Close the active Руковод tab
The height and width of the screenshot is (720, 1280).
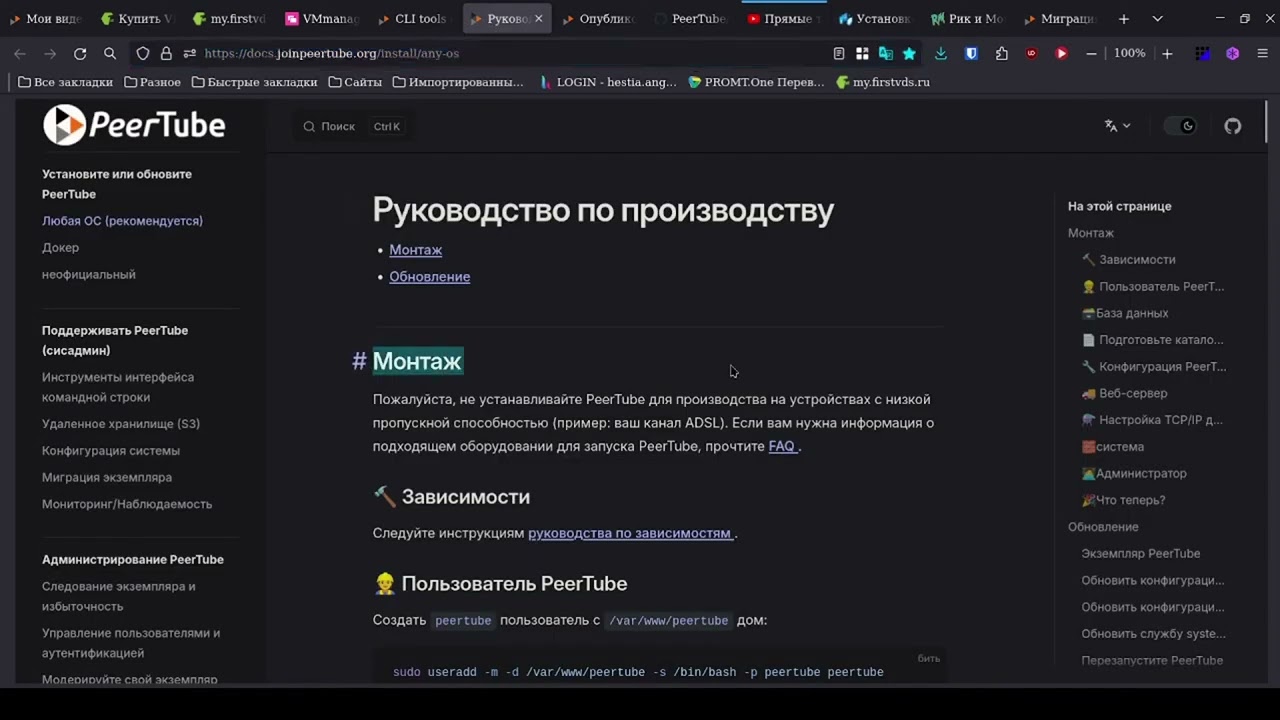(x=538, y=19)
